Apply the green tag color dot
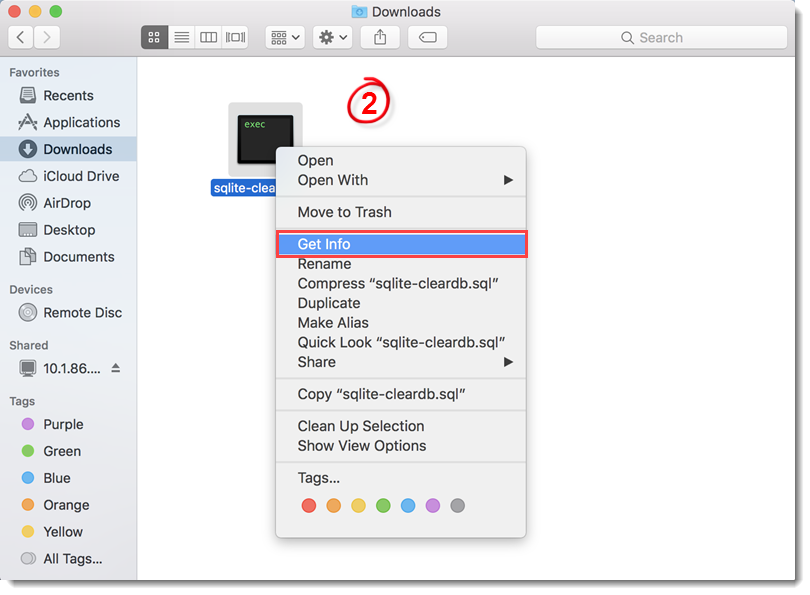 (383, 506)
